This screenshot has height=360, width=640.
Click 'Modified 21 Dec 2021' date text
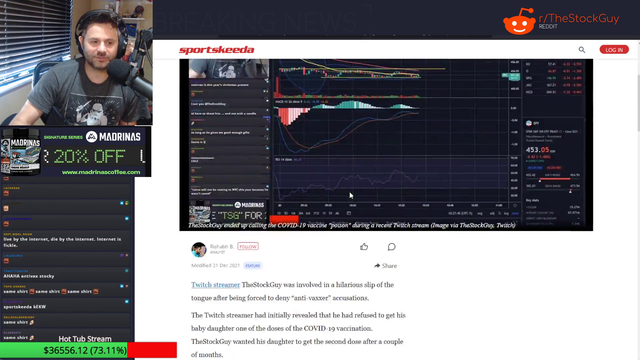216,266
